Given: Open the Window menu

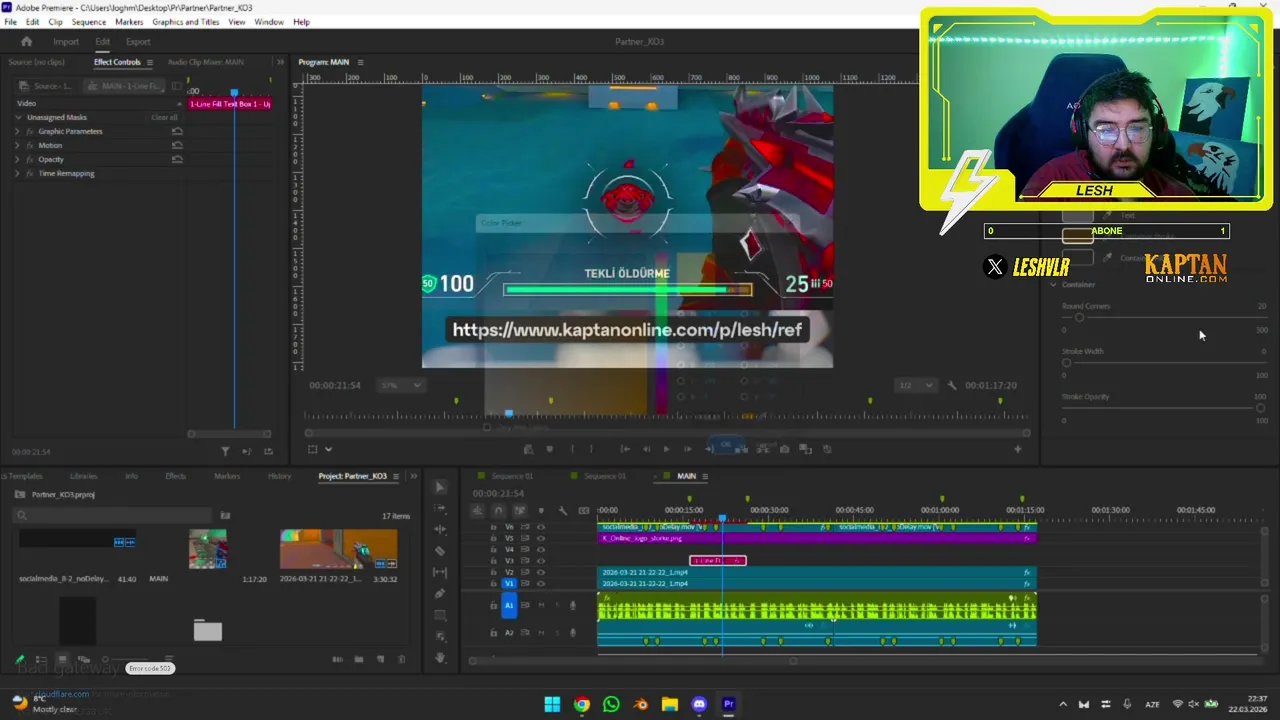Looking at the screenshot, I should [269, 22].
